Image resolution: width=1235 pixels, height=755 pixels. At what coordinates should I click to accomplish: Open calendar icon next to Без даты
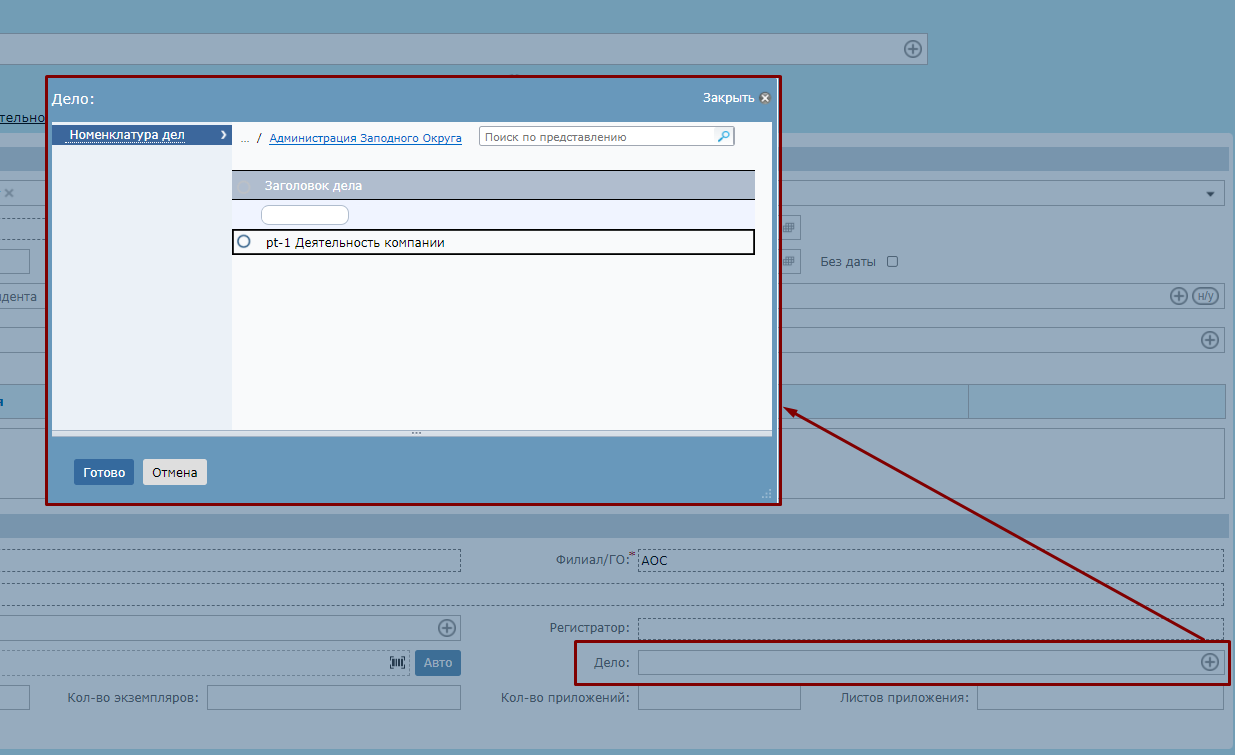pyautogui.click(x=789, y=261)
